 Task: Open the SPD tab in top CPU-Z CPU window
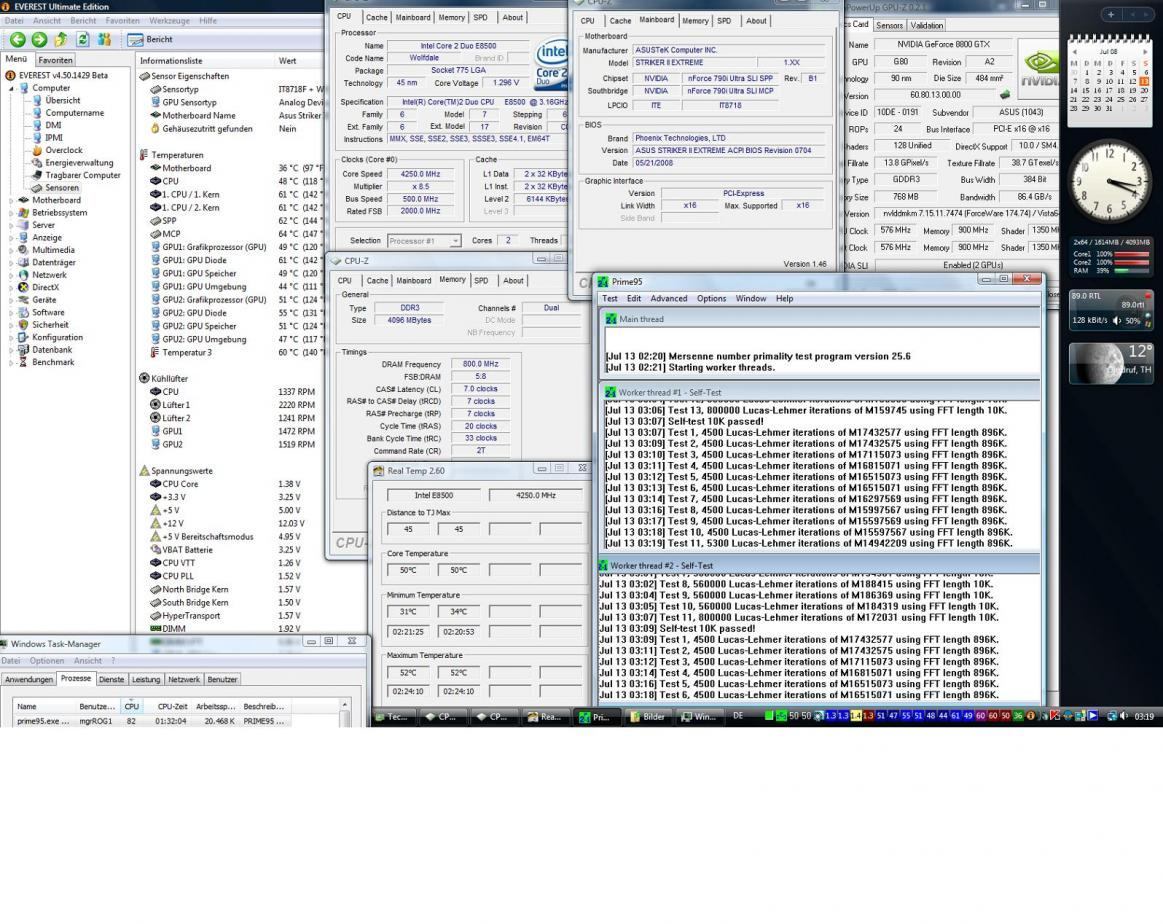point(481,17)
